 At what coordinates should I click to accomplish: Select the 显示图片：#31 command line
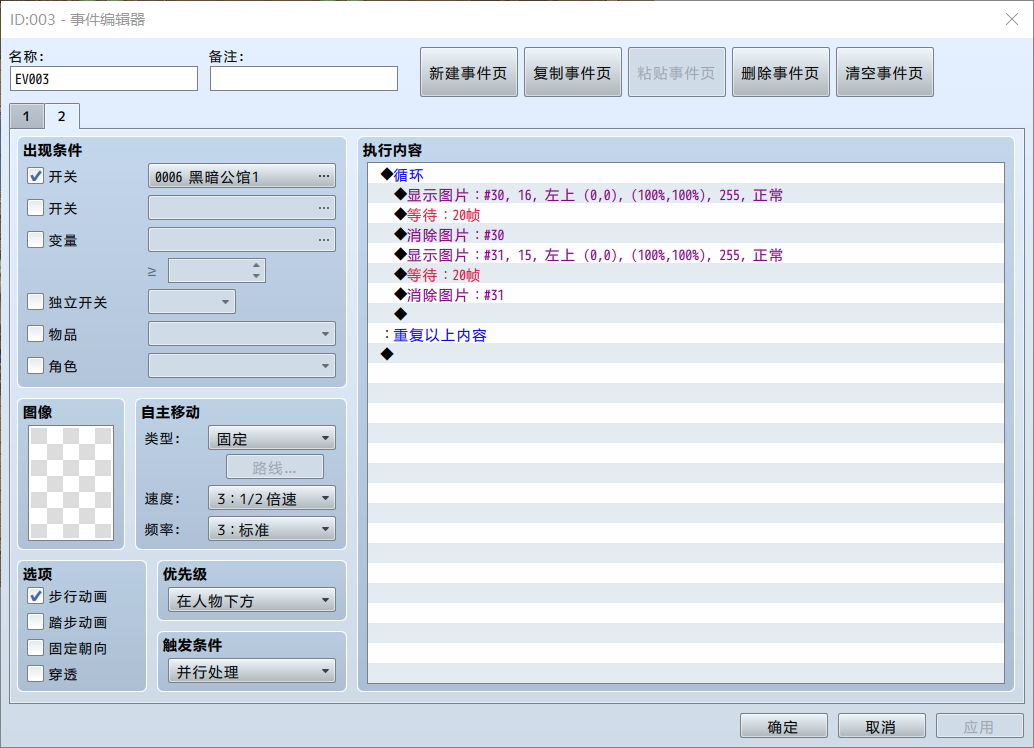(686, 255)
